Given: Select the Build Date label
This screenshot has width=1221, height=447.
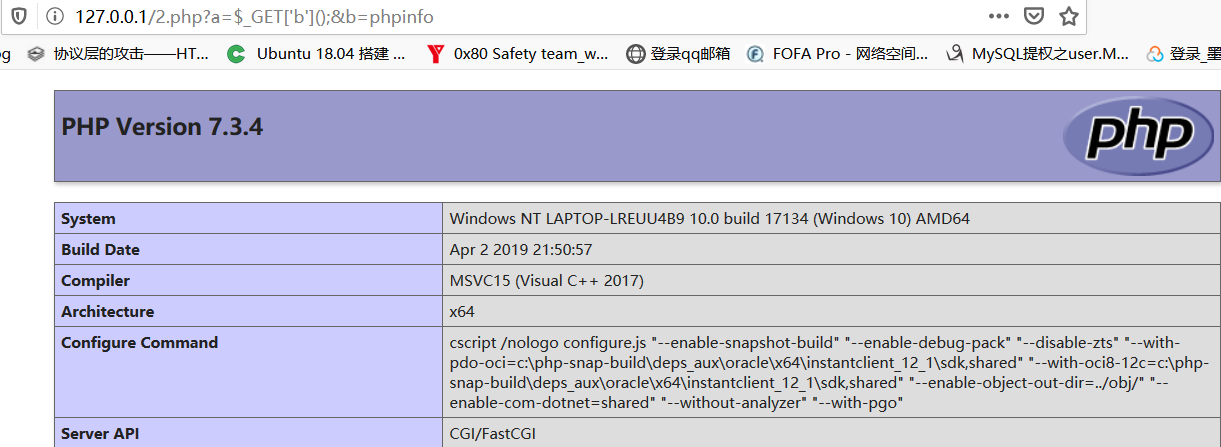Looking at the screenshot, I should 100,250.
